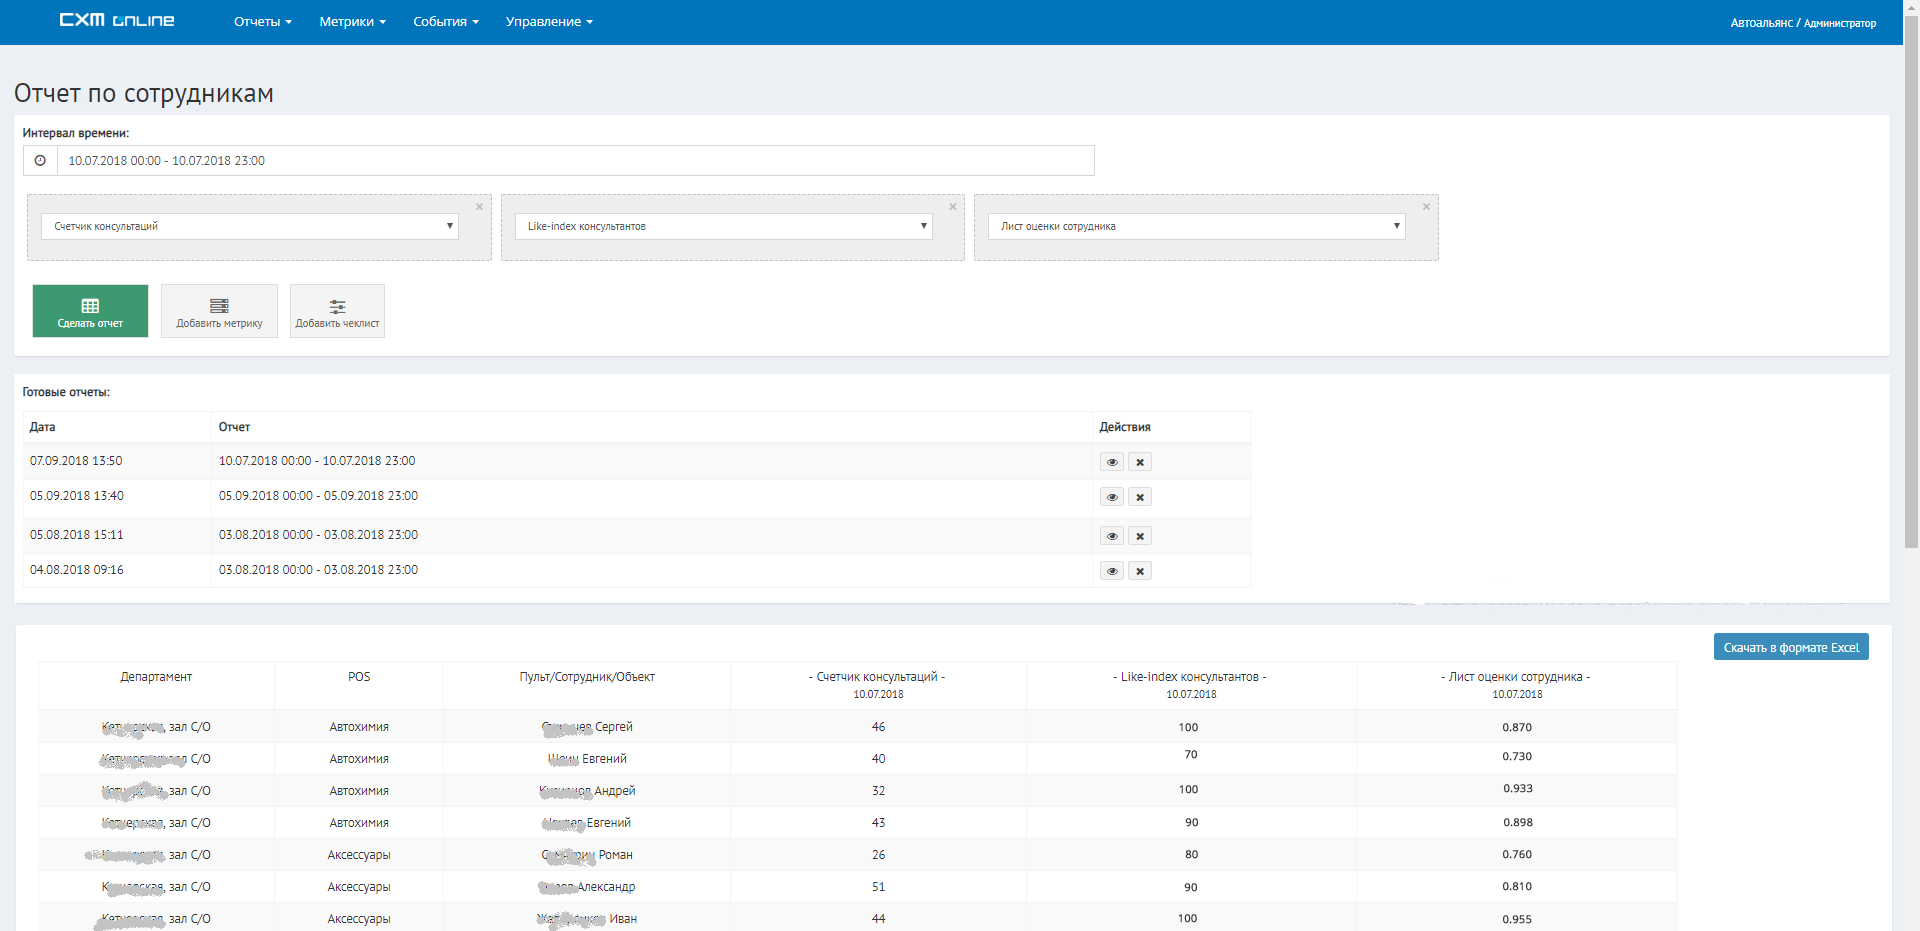Remove the Счетчик консультаций metric block
This screenshot has height=931, width=1920.
(x=479, y=207)
